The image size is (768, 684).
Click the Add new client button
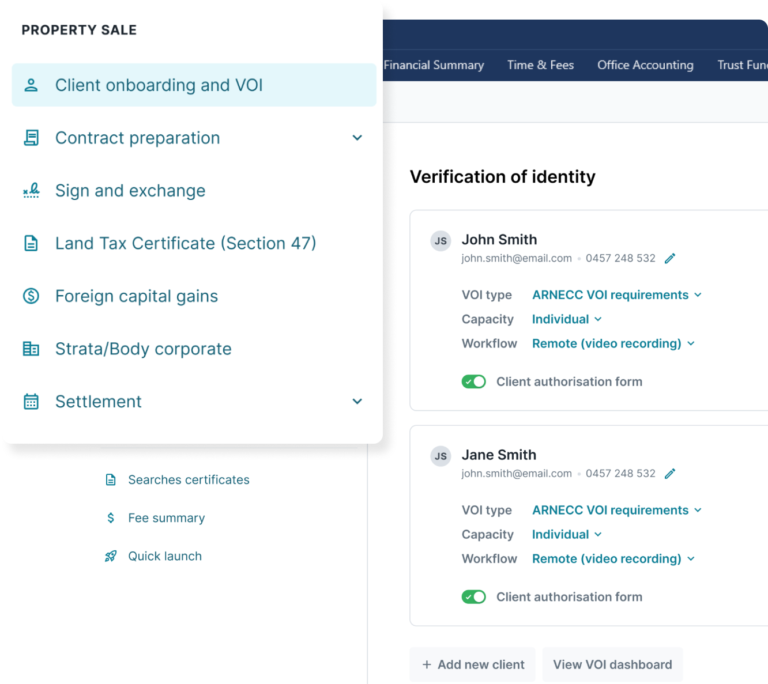(472, 665)
